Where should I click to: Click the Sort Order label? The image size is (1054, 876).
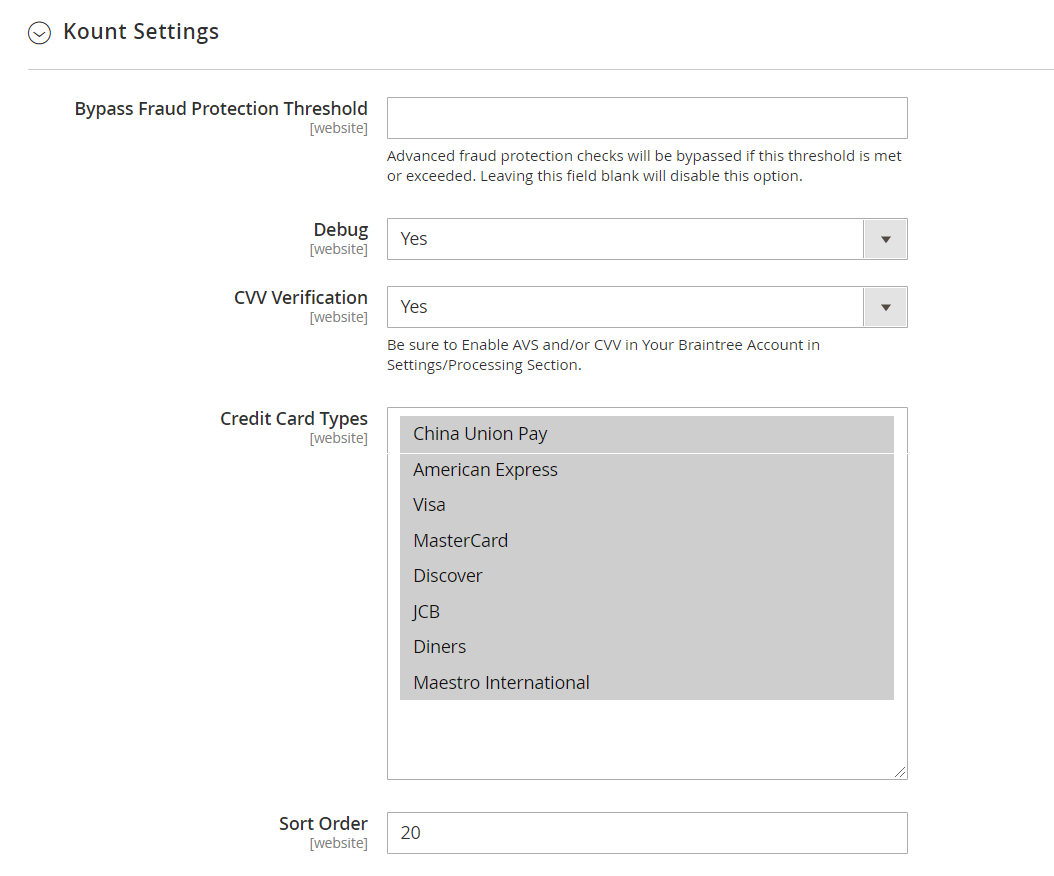pyautogui.click(x=323, y=824)
